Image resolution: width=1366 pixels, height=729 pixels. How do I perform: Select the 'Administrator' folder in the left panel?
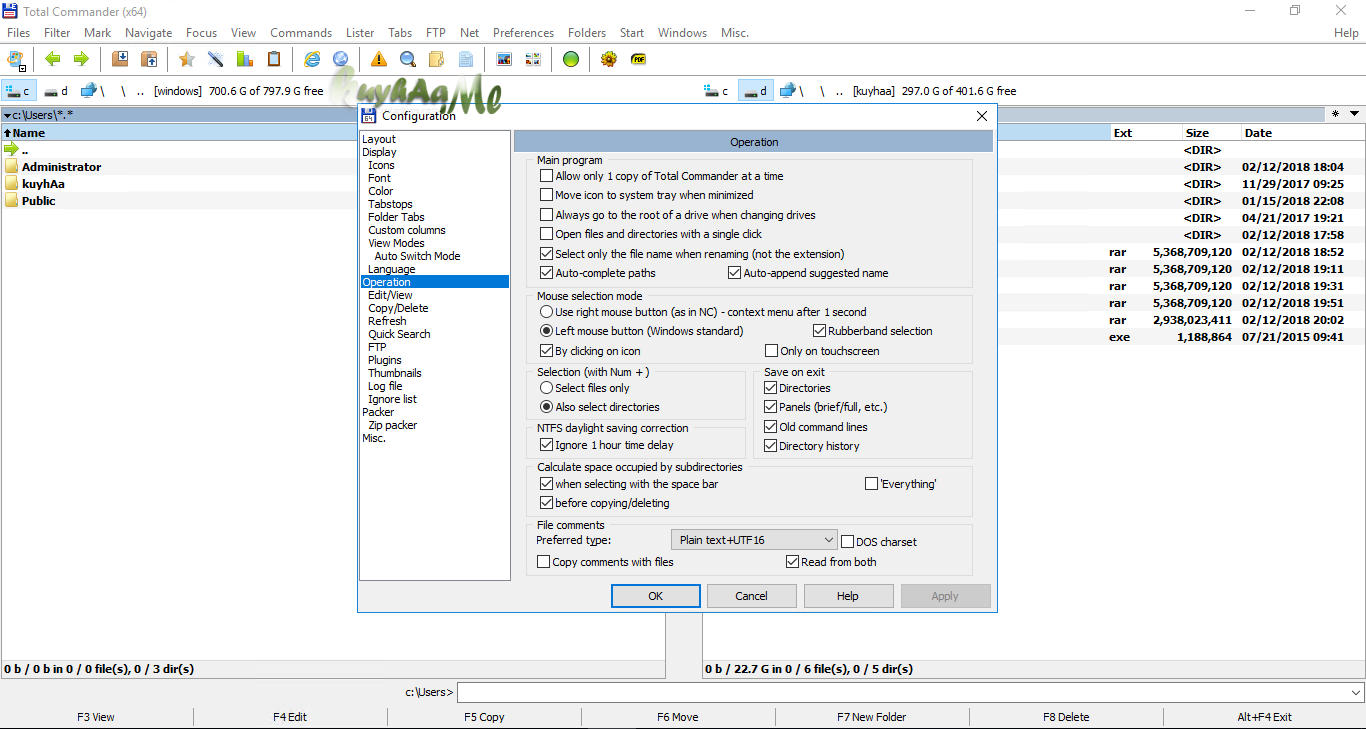click(61, 167)
